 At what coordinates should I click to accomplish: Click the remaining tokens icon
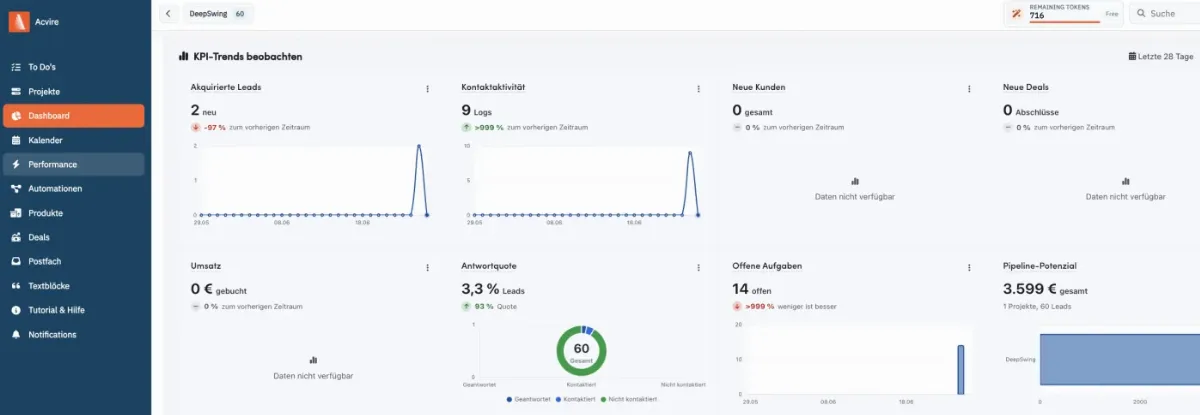coord(1017,14)
